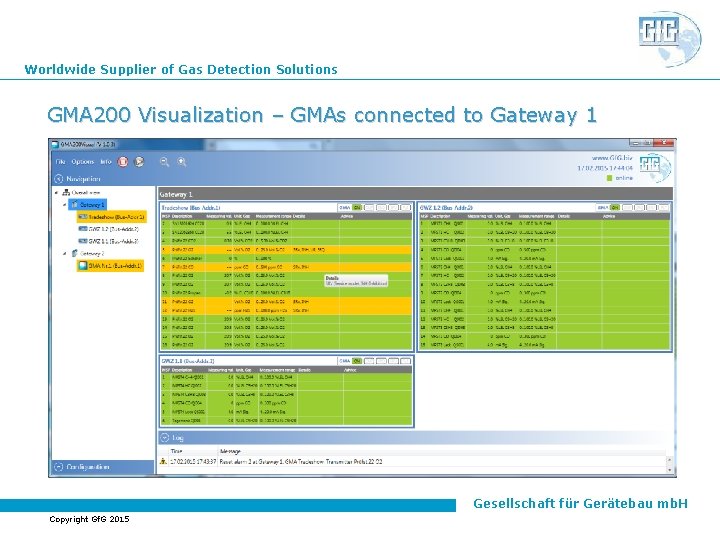Screen dimensions: 720x540
Task: Toggle green ON indicator in GWZ 1.1 panel
Action: click(x=357, y=361)
